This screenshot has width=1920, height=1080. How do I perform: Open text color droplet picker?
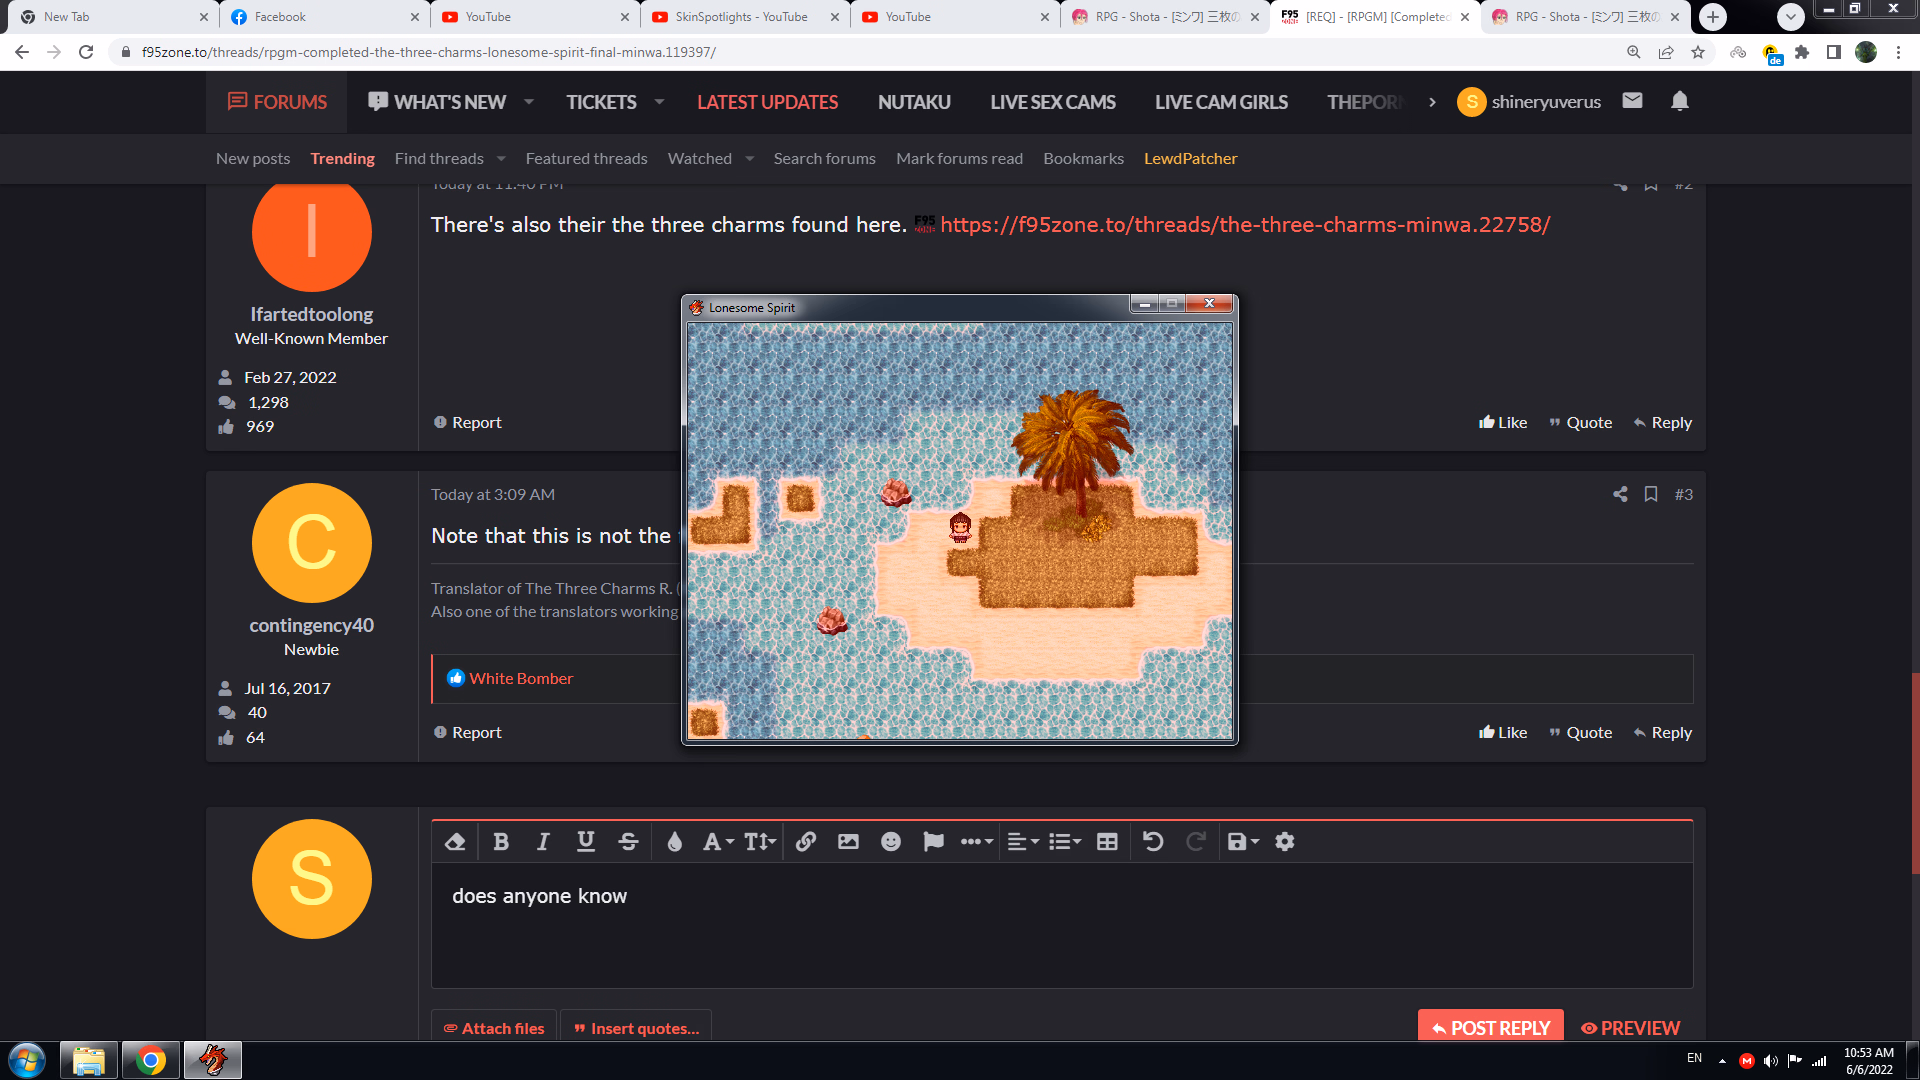click(674, 842)
